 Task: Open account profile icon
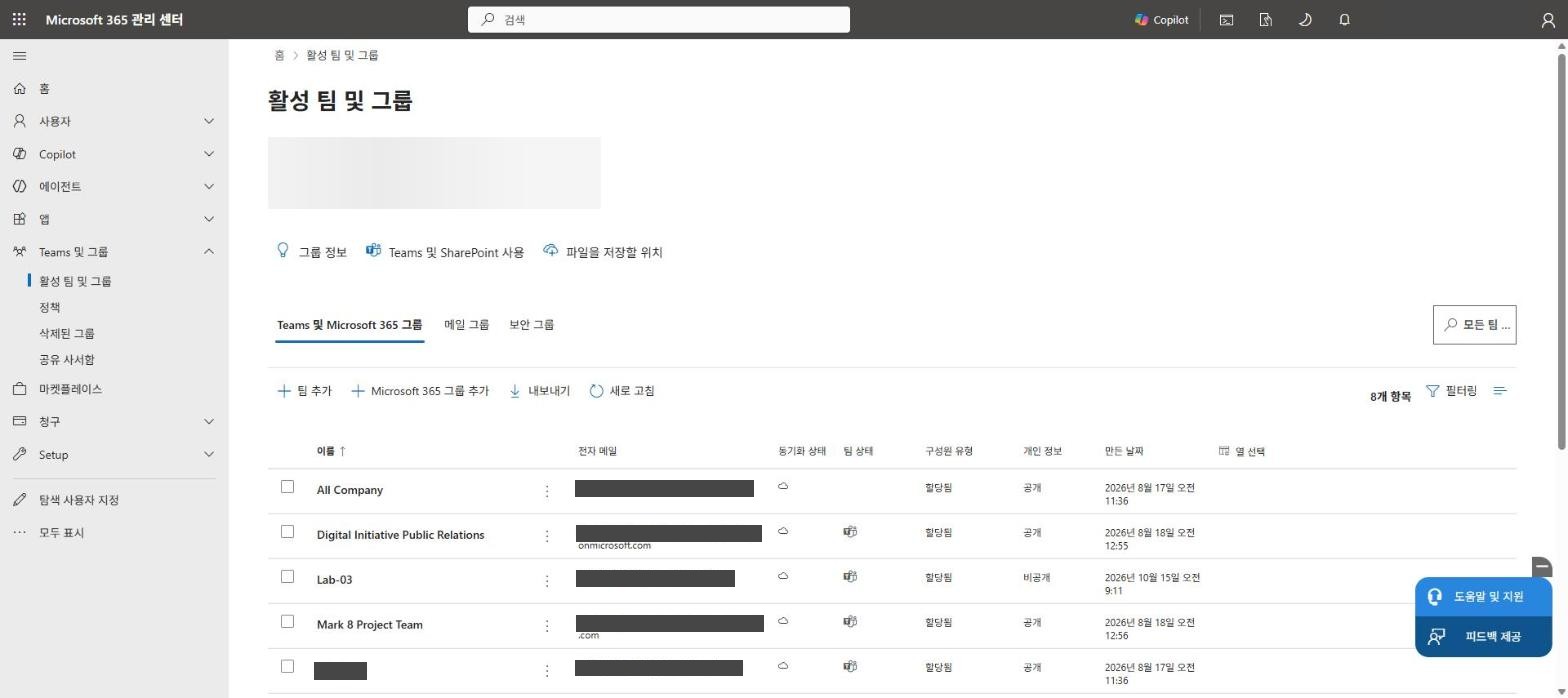point(1548,19)
